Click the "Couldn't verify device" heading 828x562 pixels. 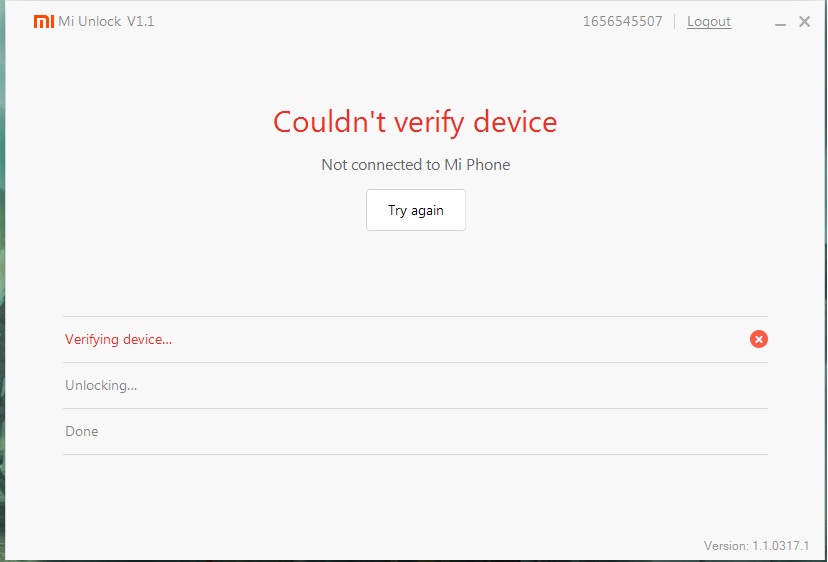(415, 122)
